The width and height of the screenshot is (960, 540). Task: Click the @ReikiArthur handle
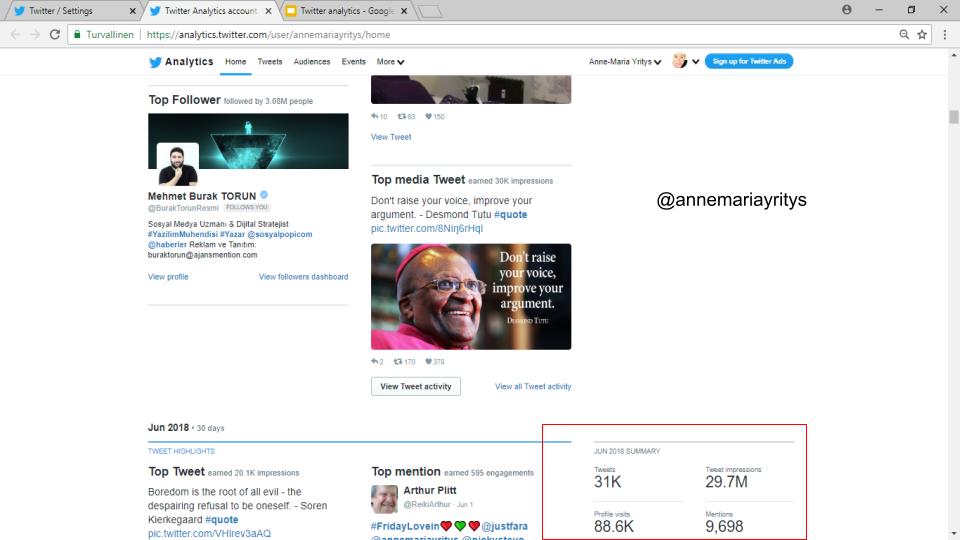click(x=427, y=504)
